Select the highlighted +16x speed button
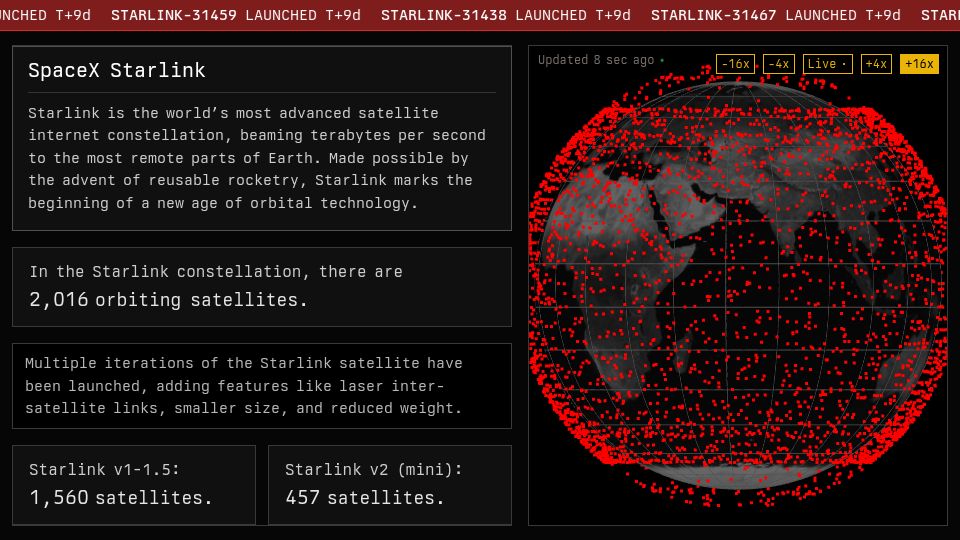960x540 pixels. (x=919, y=64)
